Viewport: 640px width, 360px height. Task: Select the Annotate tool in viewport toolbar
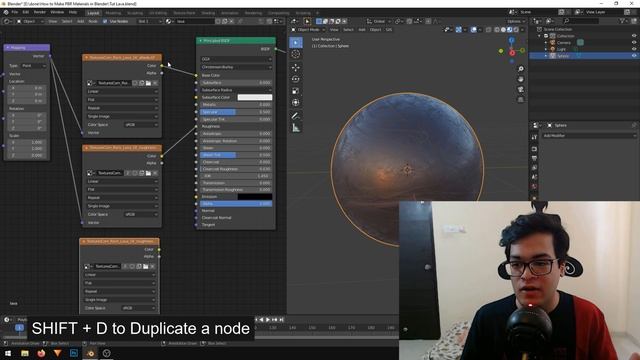click(296, 116)
